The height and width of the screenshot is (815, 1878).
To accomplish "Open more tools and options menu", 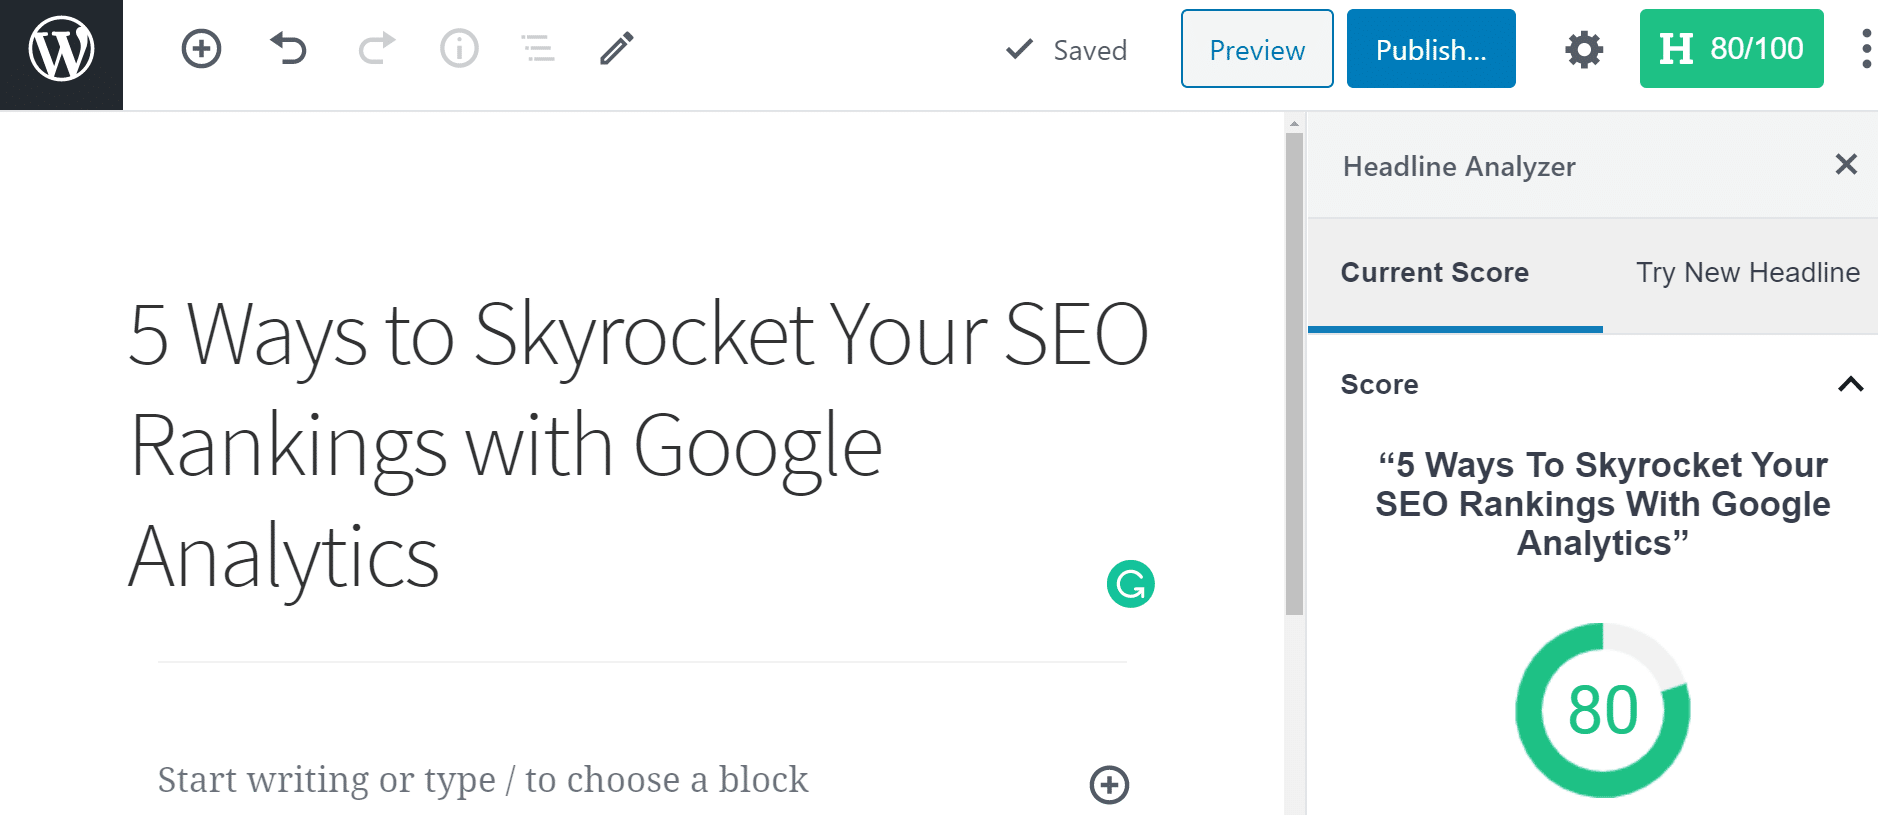I will [x=1866, y=49].
